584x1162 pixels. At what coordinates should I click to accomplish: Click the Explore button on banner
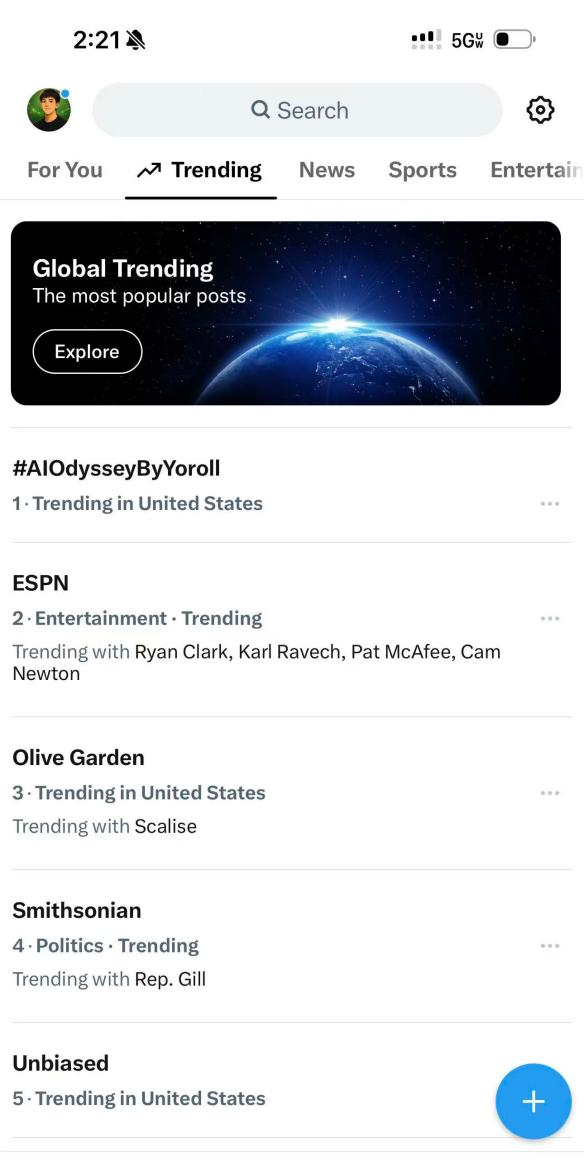click(x=87, y=351)
